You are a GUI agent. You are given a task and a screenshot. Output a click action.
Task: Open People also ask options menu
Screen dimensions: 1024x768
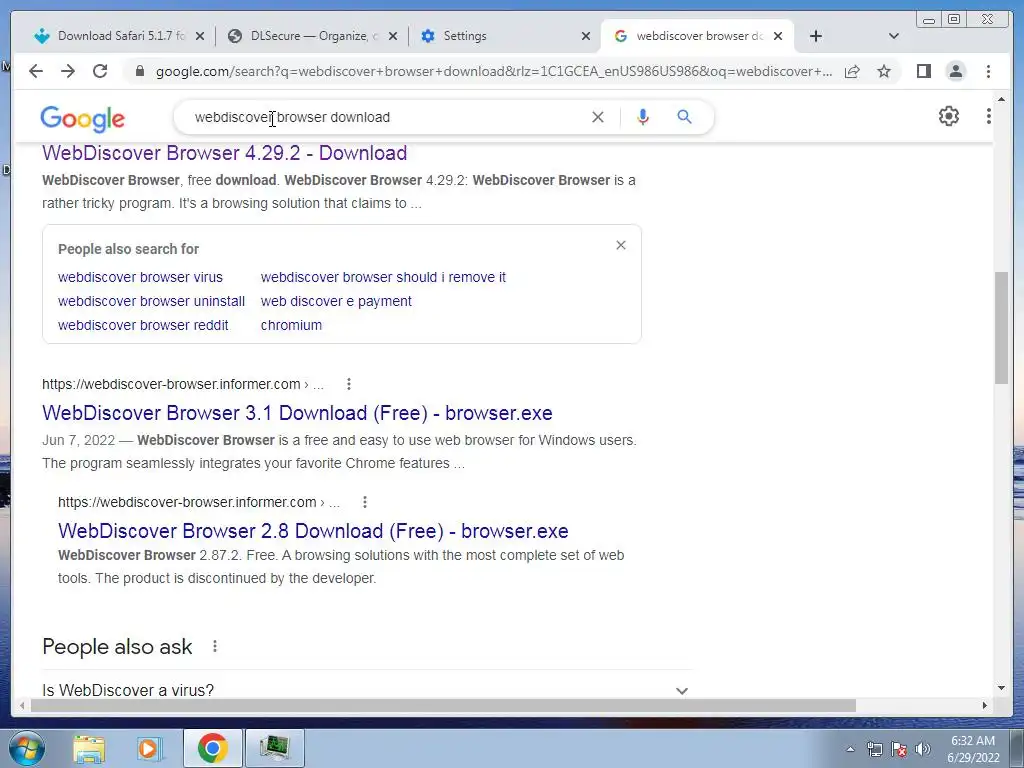point(215,647)
